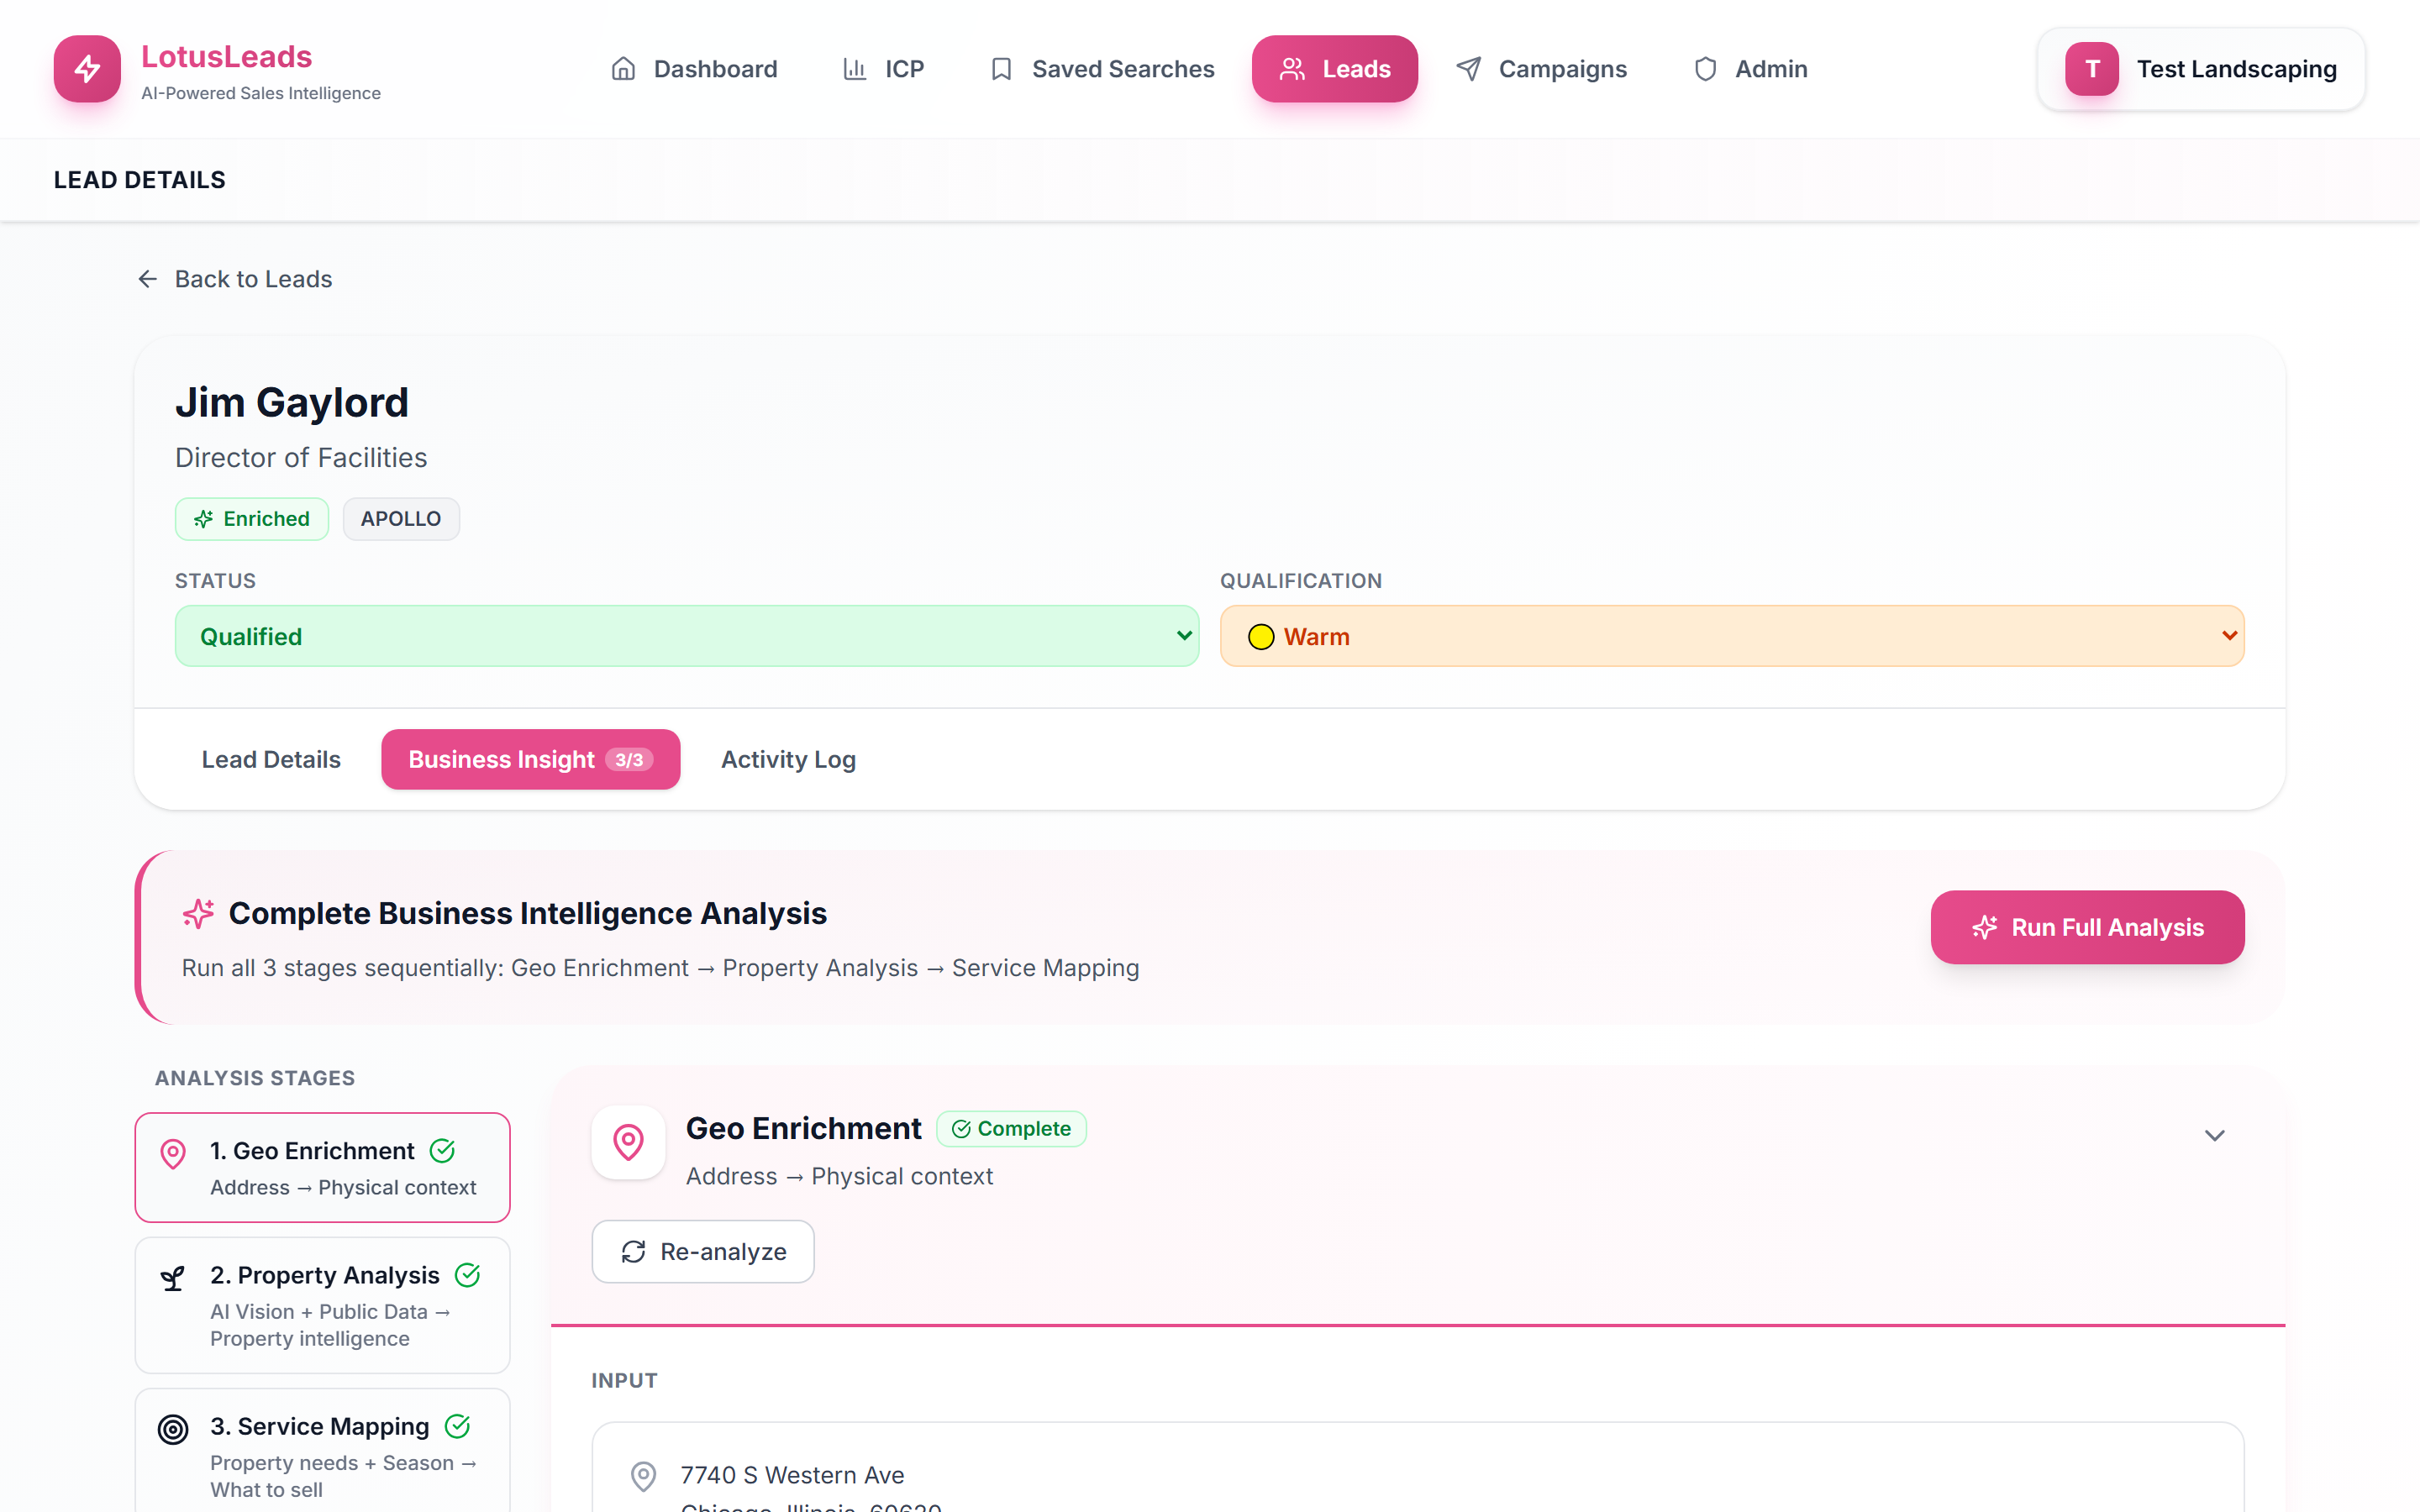The height and width of the screenshot is (1512, 2420).
Task: Click the LotusLeads brand name
Action: tap(226, 56)
